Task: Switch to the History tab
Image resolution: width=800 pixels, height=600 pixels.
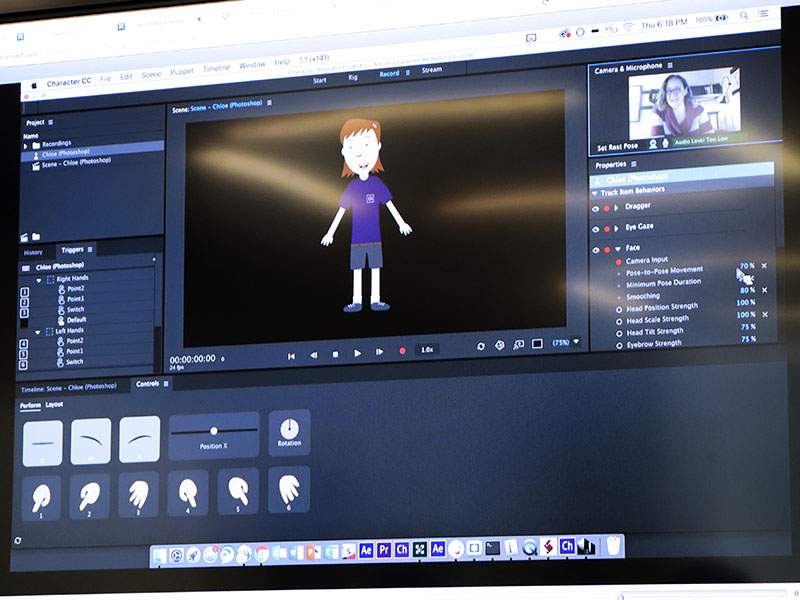Action: click(x=33, y=253)
